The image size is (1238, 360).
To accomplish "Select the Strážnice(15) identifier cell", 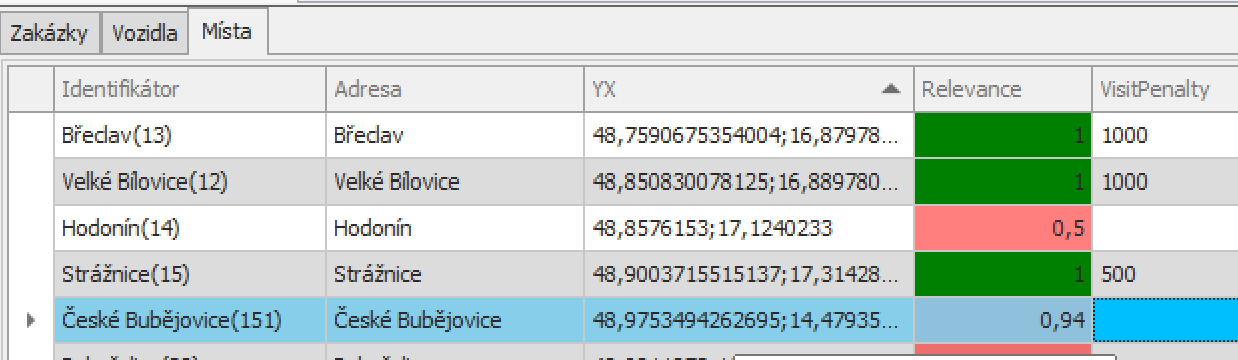I will pos(189,274).
